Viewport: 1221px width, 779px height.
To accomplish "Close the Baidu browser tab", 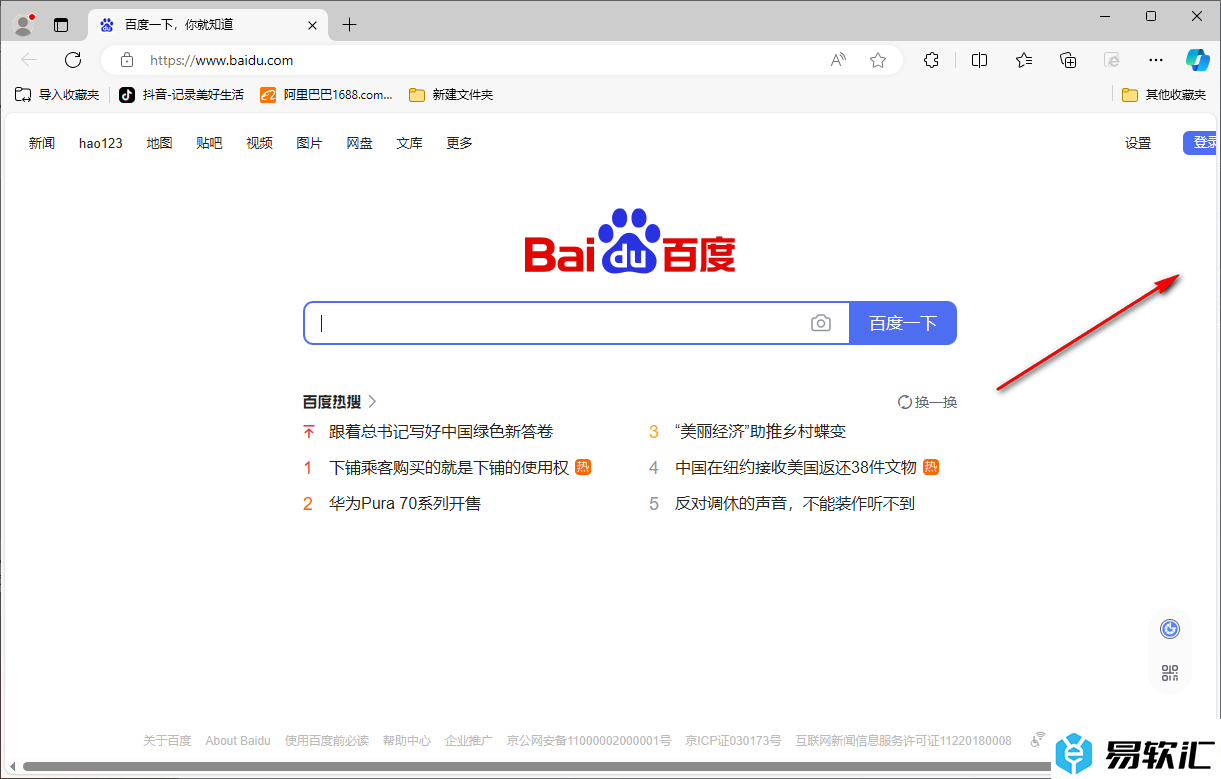I will coord(313,24).
